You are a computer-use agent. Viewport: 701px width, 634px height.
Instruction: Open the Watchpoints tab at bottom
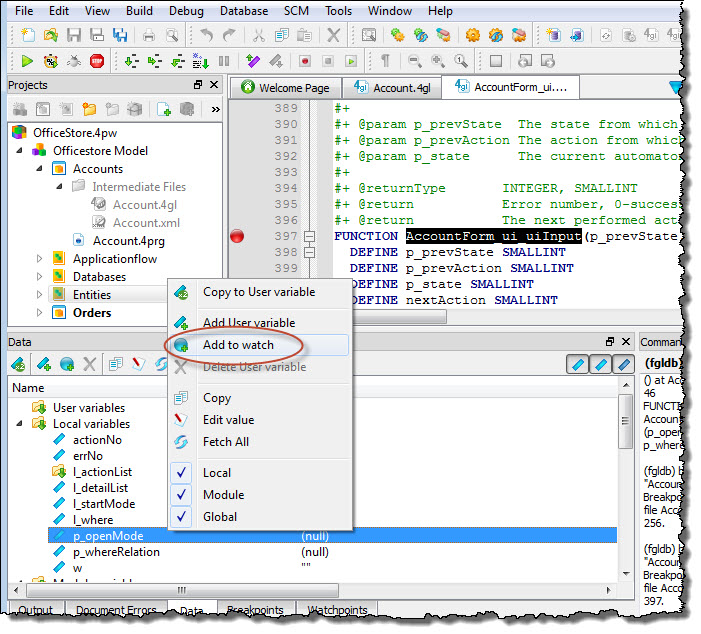pos(337,610)
